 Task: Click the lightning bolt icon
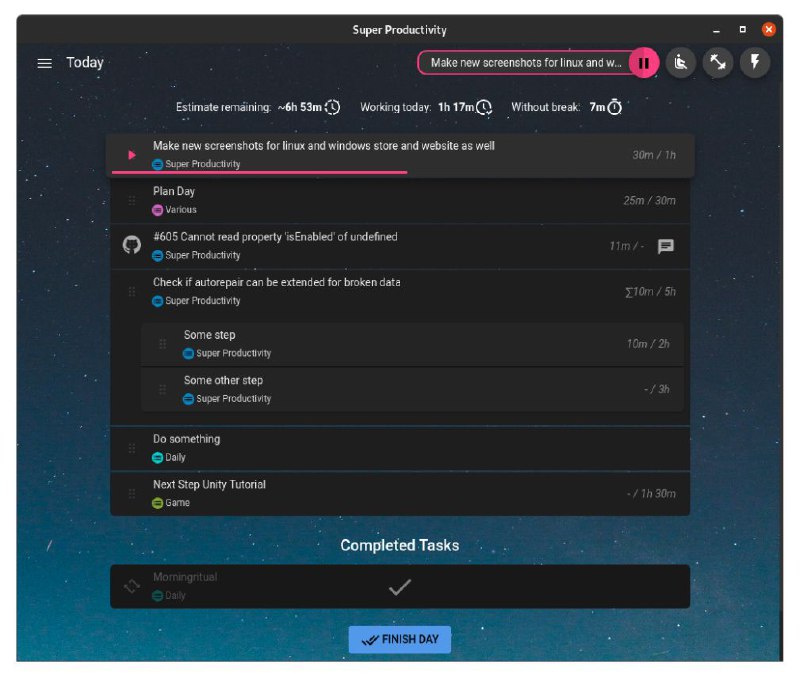[755, 63]
